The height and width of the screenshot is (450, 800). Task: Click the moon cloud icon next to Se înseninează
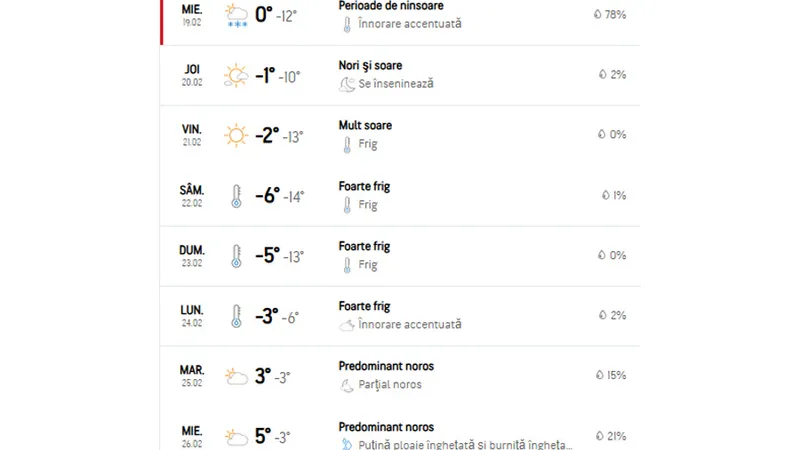pos(347,84)
